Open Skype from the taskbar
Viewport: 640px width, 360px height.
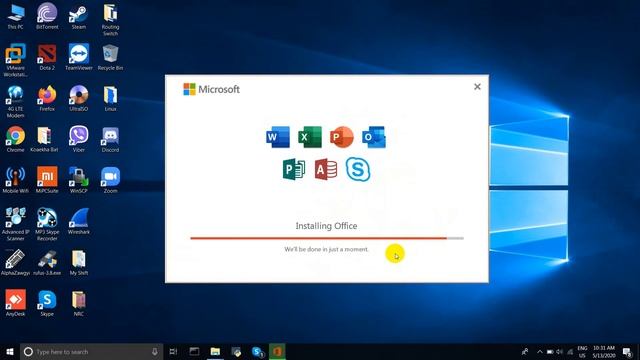[x=258, y=351]
